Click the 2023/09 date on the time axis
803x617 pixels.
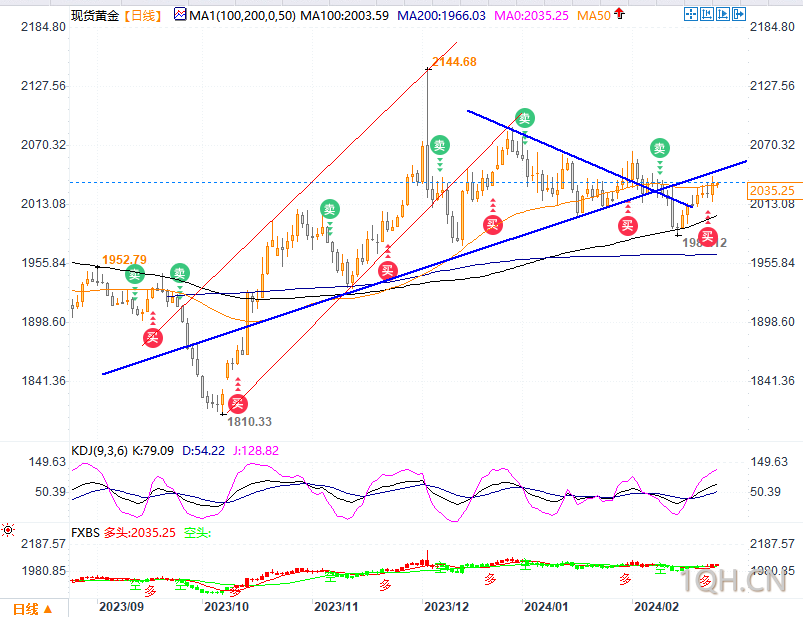click(121, 607)
